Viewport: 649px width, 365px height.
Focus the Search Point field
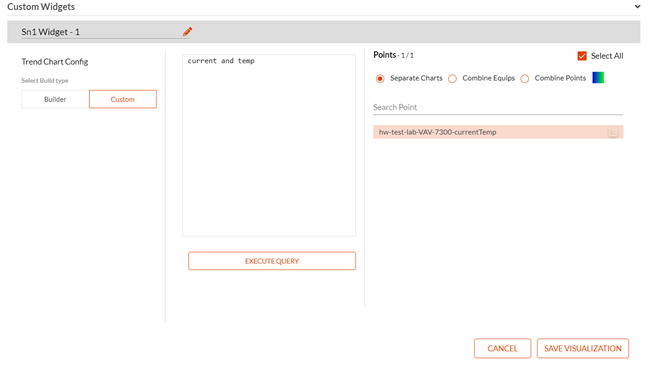pyautogui.click(x=498, y=108)
